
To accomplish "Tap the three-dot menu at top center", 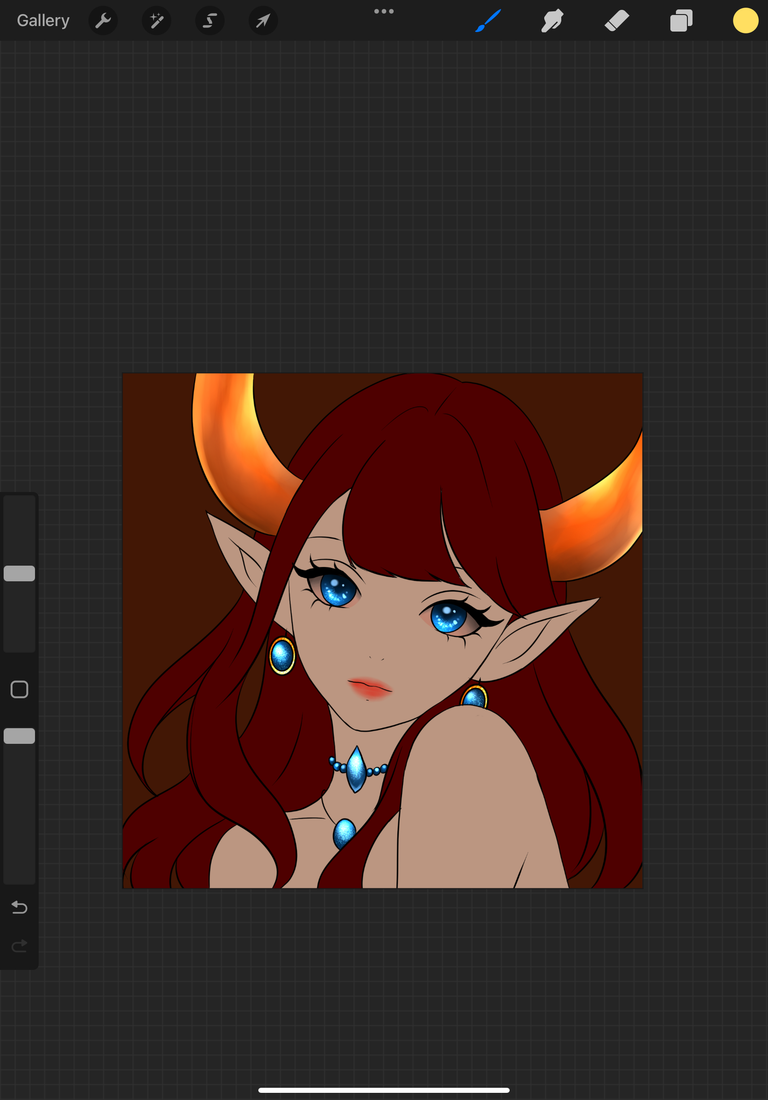I will coord(384,11).
